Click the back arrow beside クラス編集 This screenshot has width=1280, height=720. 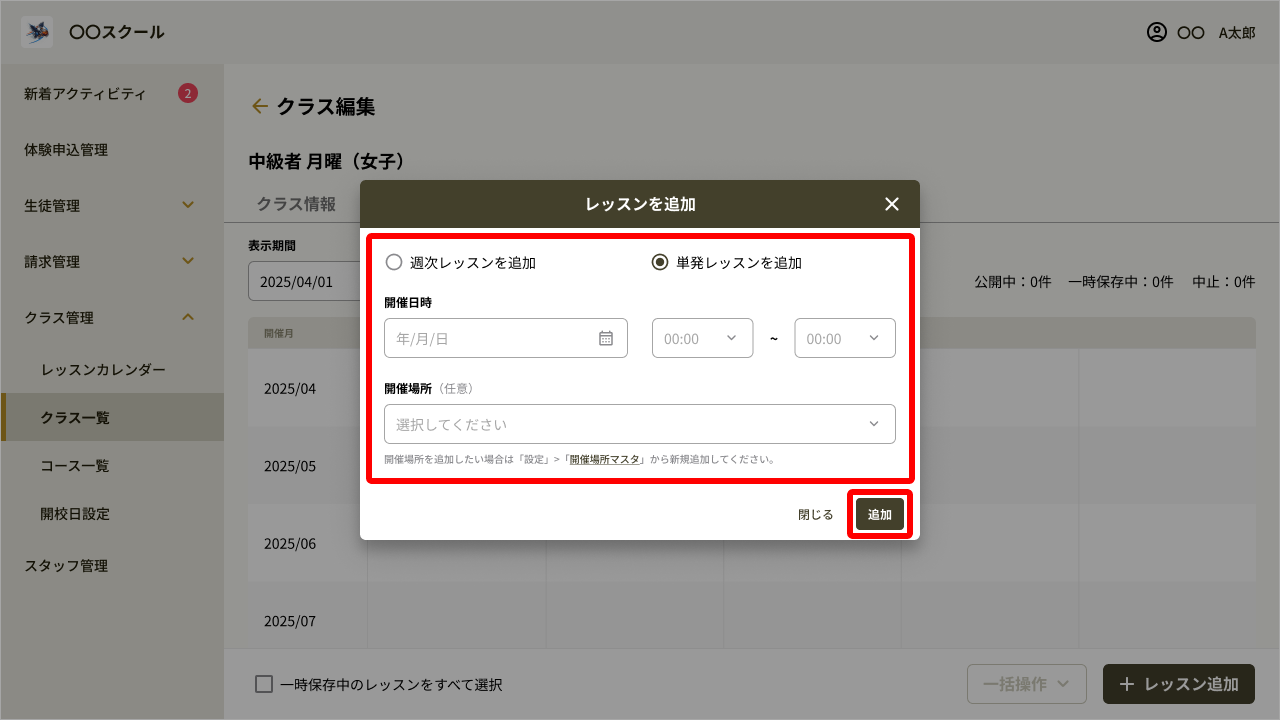coord(259,106)
